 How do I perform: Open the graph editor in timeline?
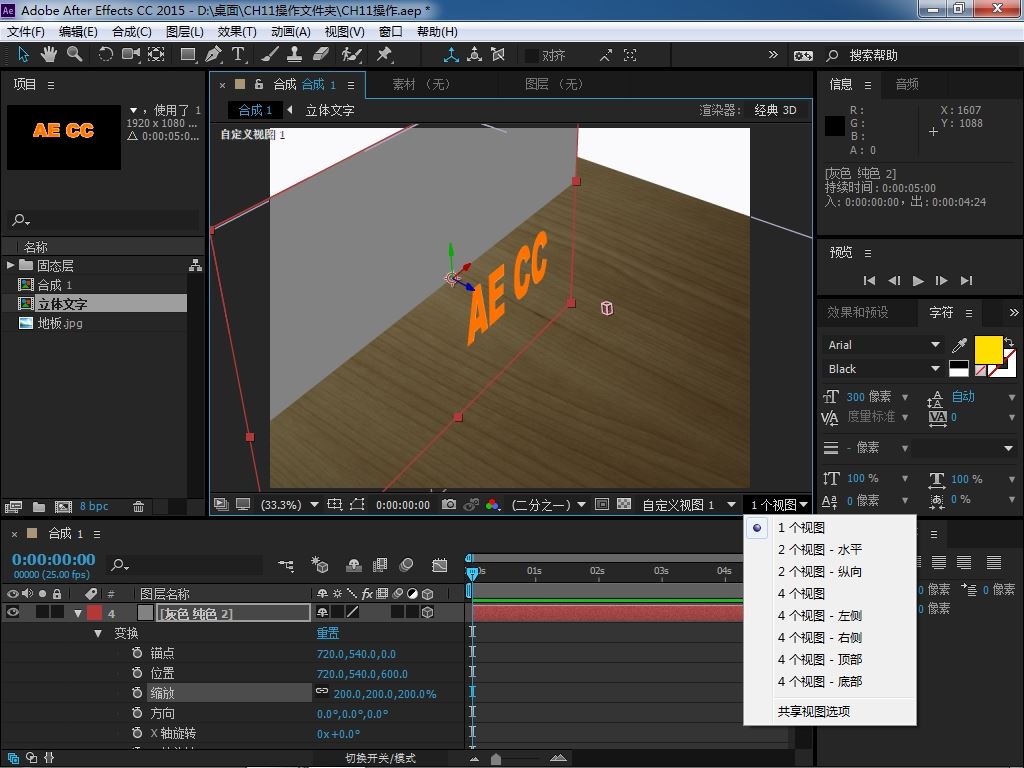point(440,566)
